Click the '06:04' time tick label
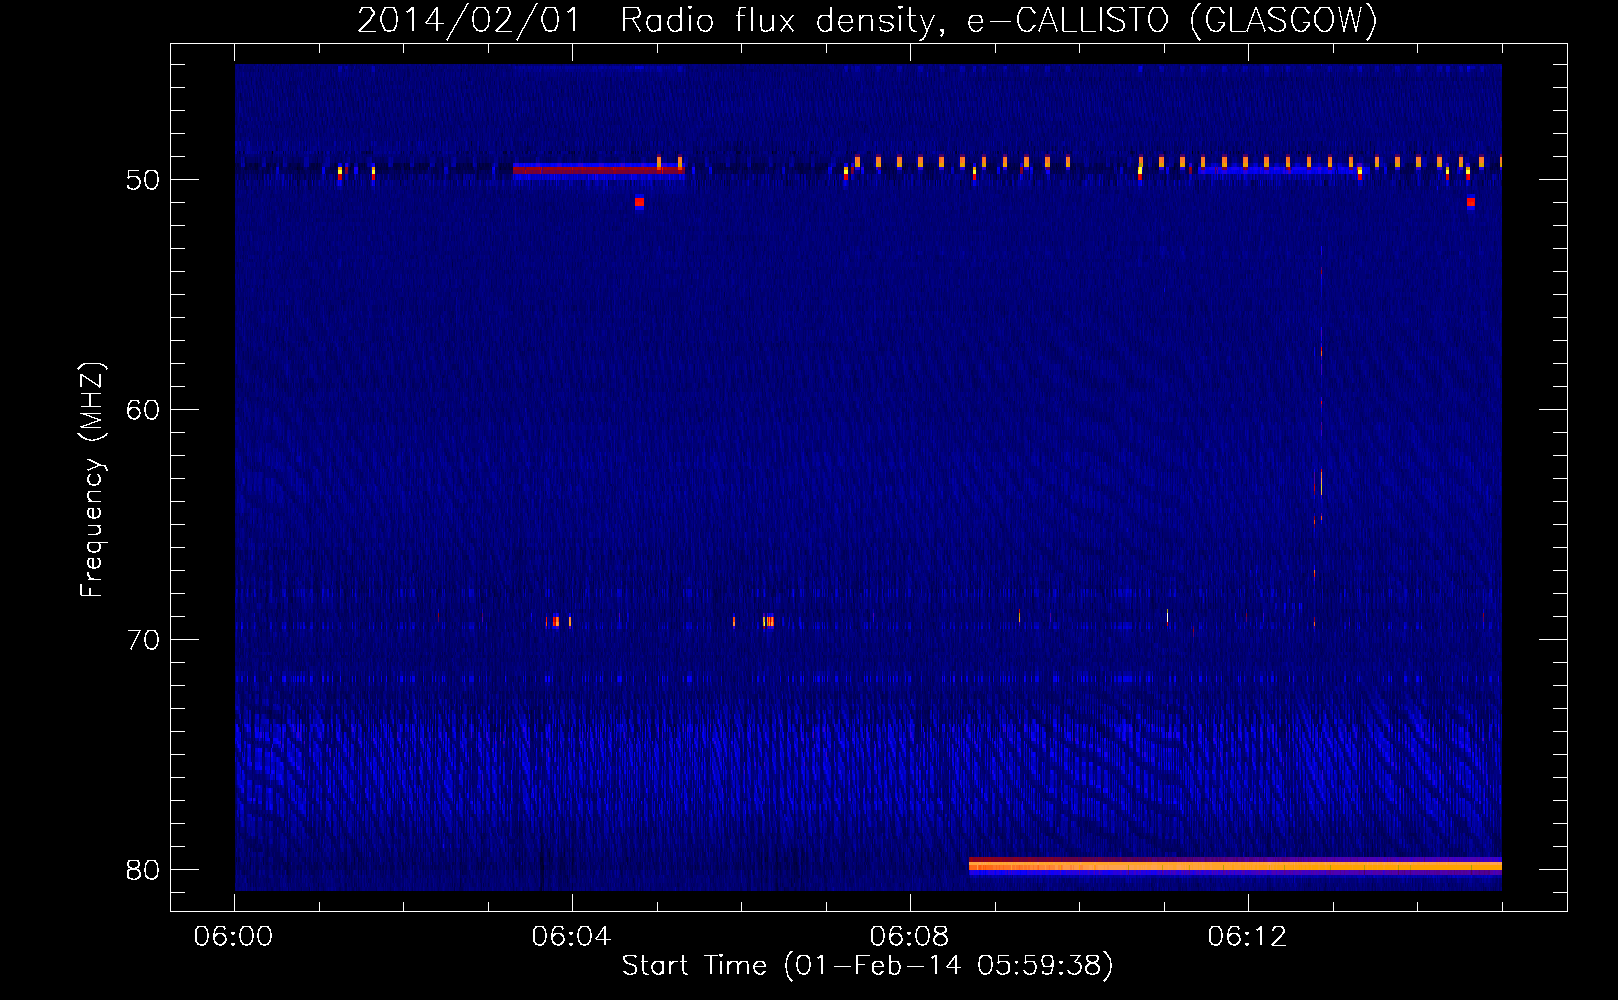 click(571, 937)
